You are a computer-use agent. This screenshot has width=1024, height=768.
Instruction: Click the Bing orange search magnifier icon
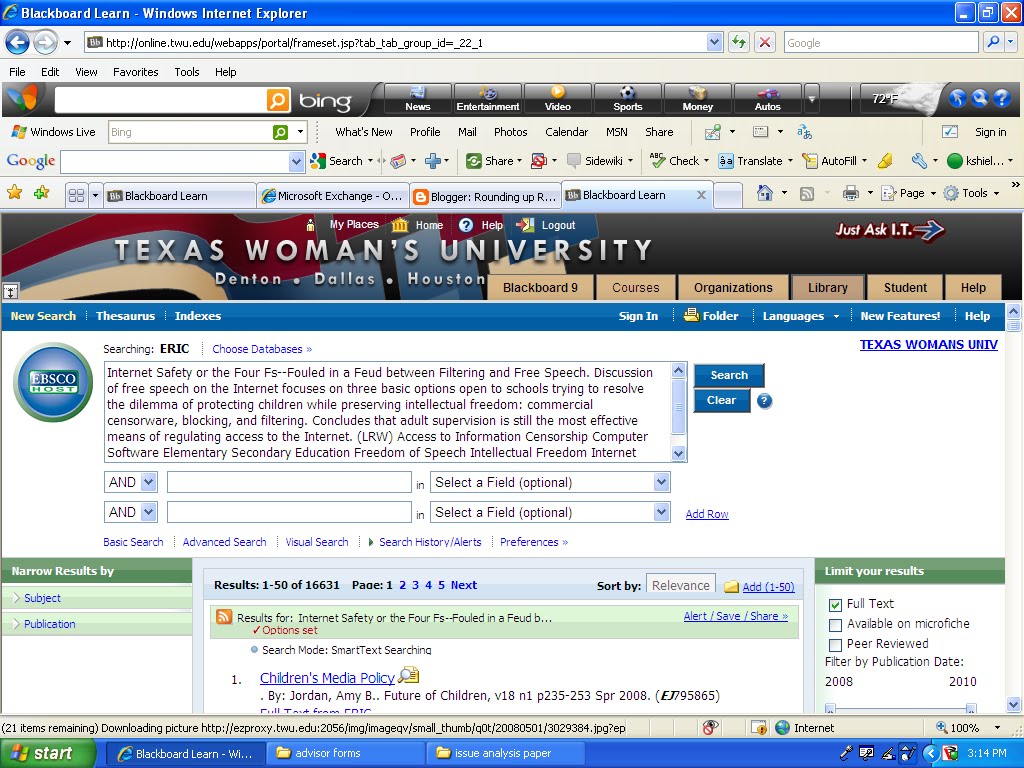pos(278,100)
